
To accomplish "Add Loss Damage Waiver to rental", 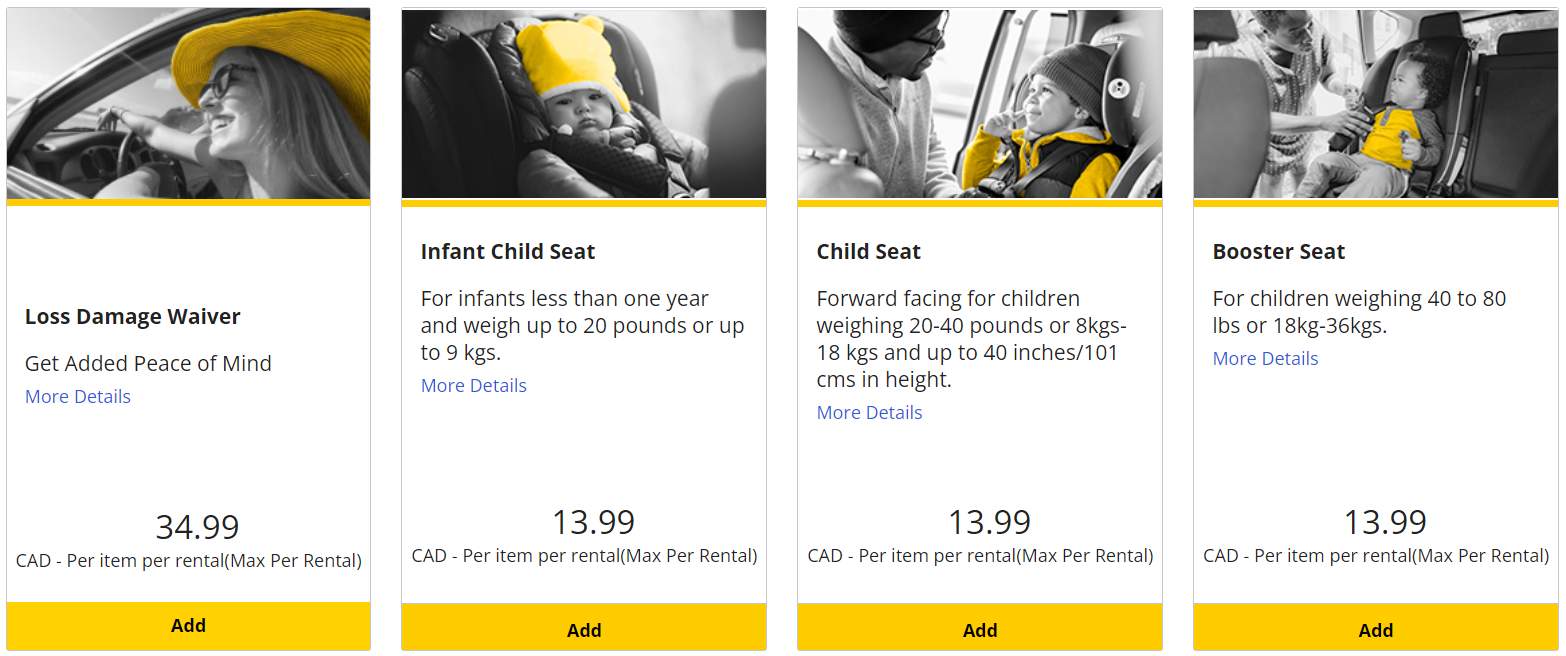I will pyautogui.click(x=188, y=626).
